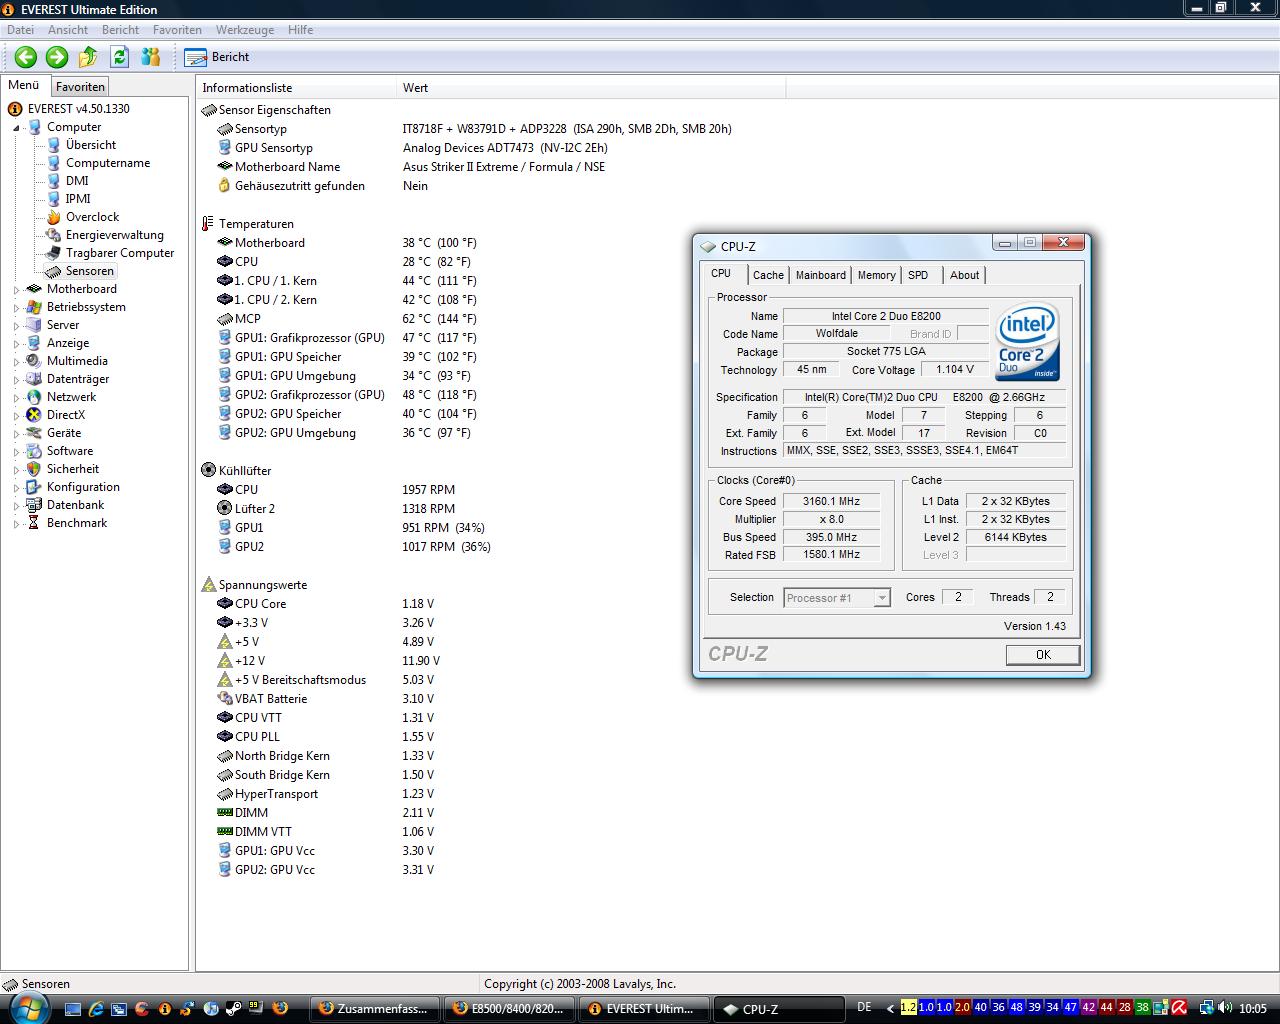Switch to the Menü sidebar tab
Image resolution: width=1280 pixels, height=1024 pixels.
[24, 85]
